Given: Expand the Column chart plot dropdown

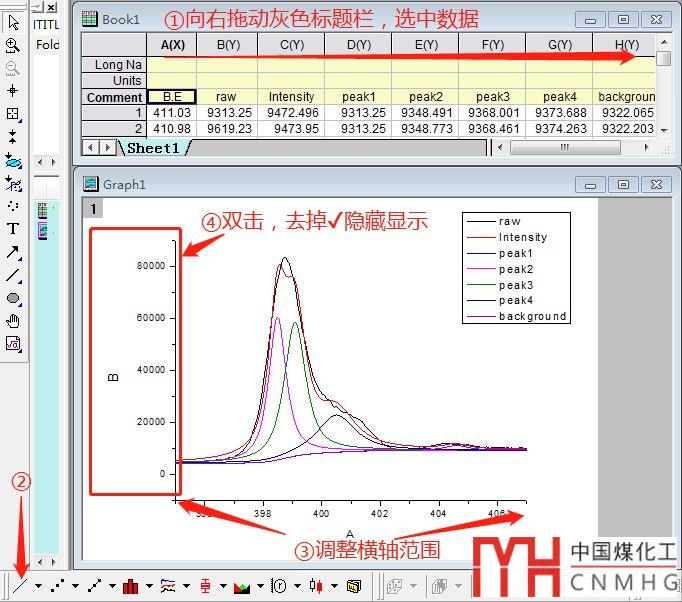Looking at the screenshot, I should coord(148,586).
